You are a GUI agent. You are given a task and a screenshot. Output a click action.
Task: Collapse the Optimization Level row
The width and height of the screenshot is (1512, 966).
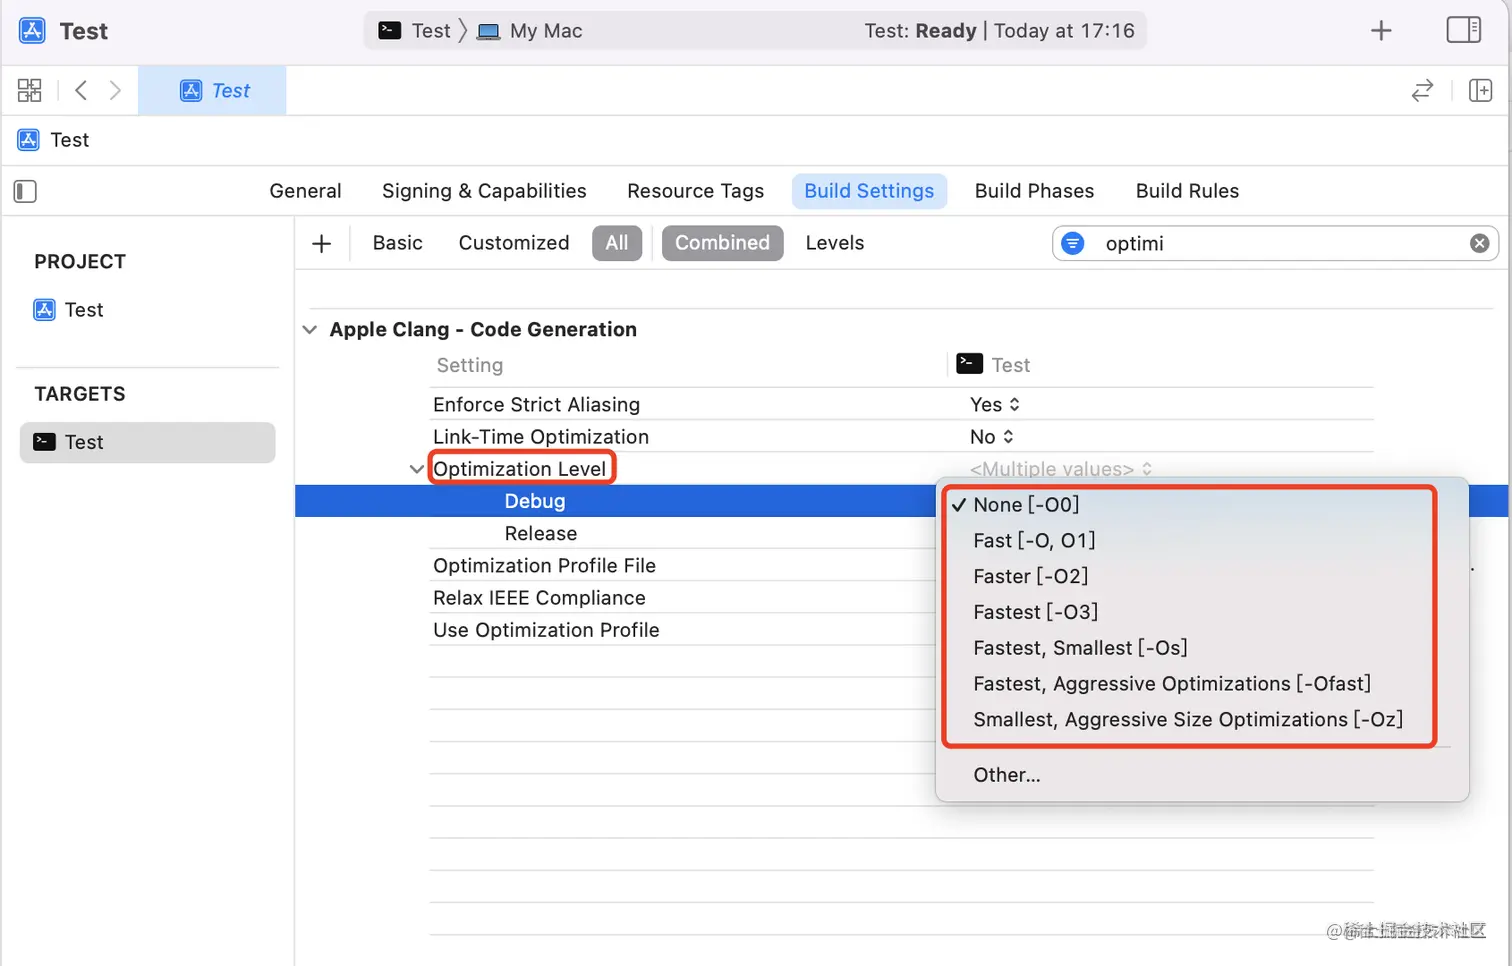click(x=416, y=469)
